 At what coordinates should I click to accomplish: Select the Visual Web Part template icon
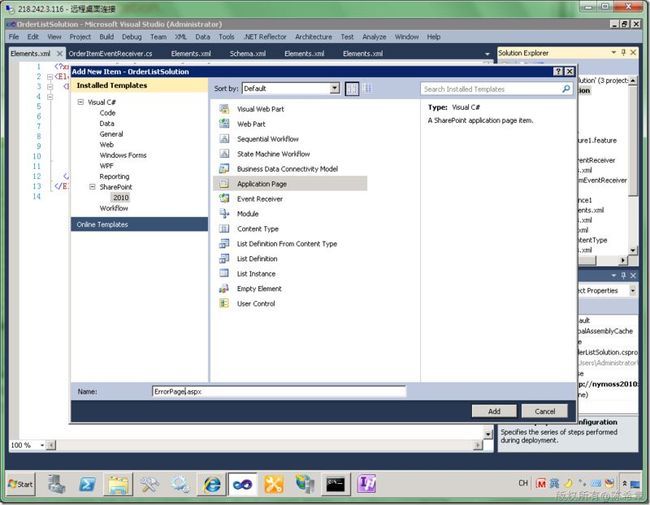tap(224, 109)
